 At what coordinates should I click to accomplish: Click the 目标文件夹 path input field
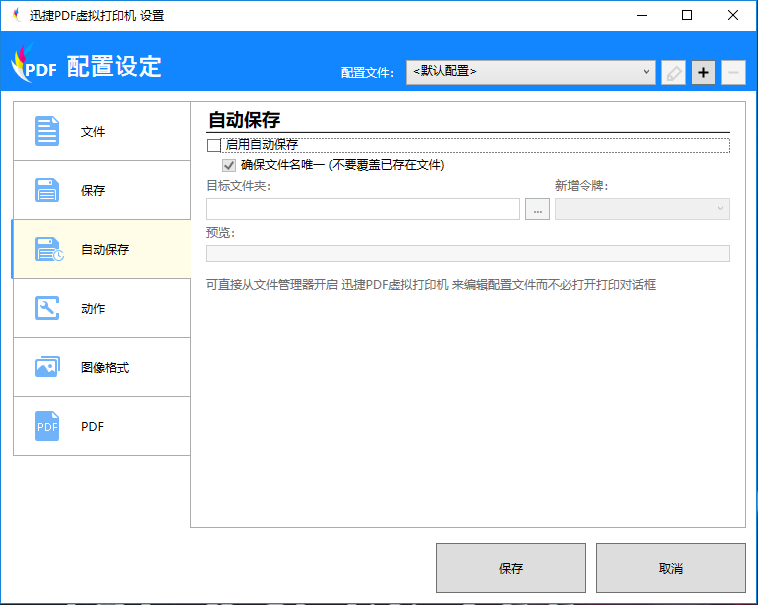point(363,209)
